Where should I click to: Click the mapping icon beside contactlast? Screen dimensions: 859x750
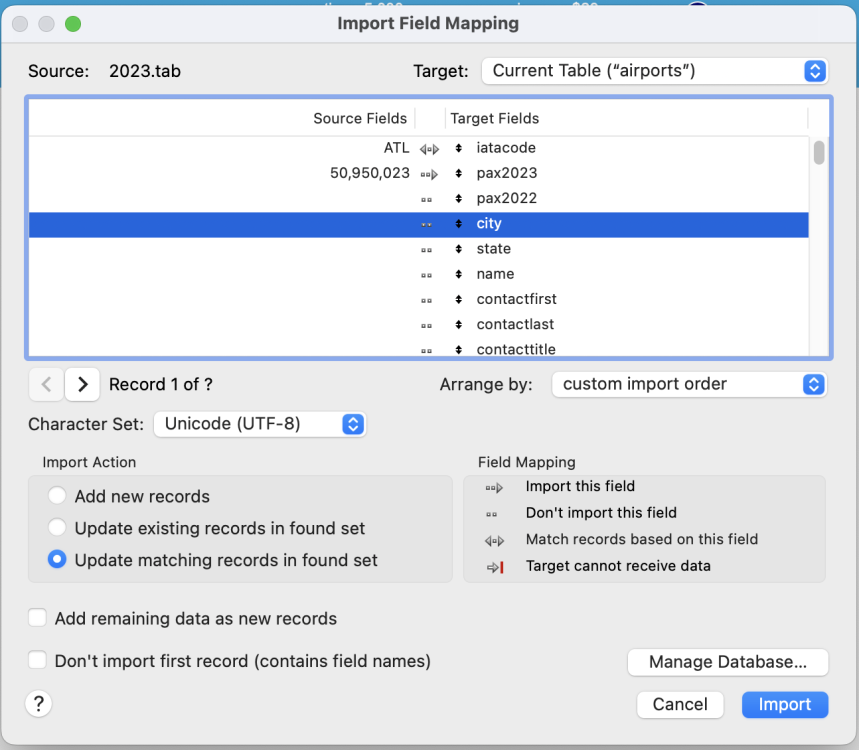click(427, 325)
